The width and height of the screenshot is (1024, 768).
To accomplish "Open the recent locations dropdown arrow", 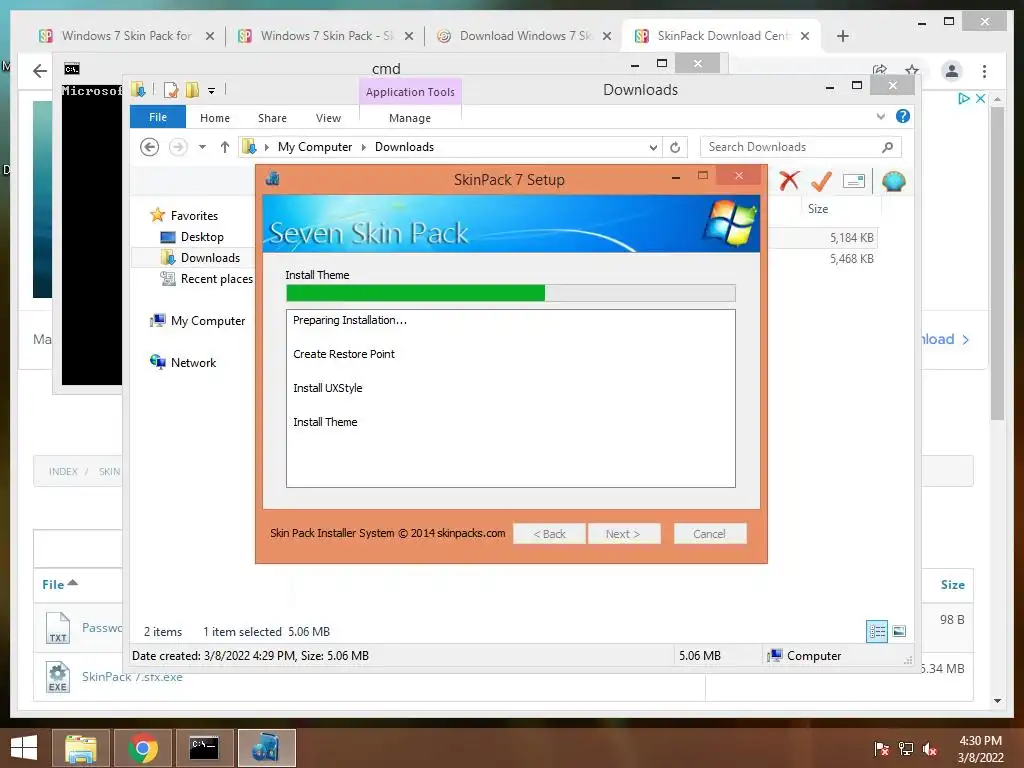I will 202,147.
